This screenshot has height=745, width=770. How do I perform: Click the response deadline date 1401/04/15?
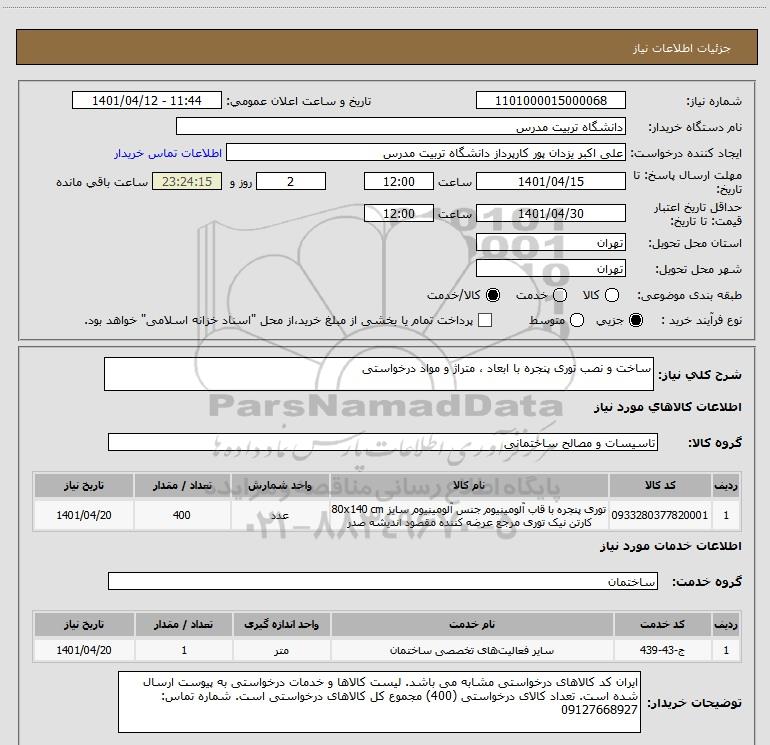(x=550, y=181)
